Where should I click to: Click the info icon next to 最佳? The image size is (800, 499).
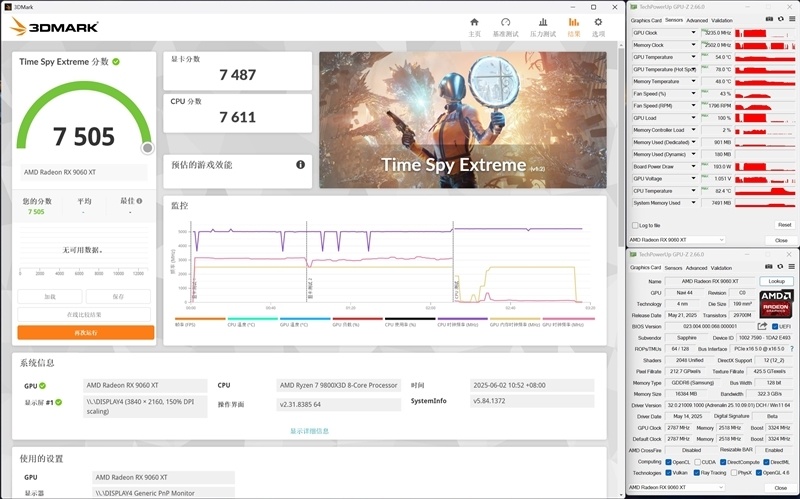[x=139, y=201]
